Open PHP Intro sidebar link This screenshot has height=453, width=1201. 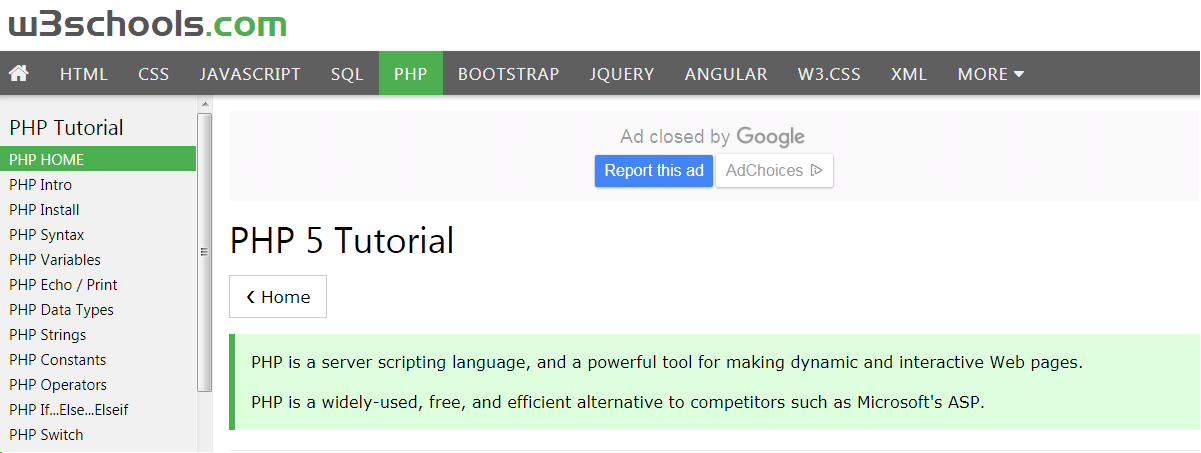[x=98, y=184]
